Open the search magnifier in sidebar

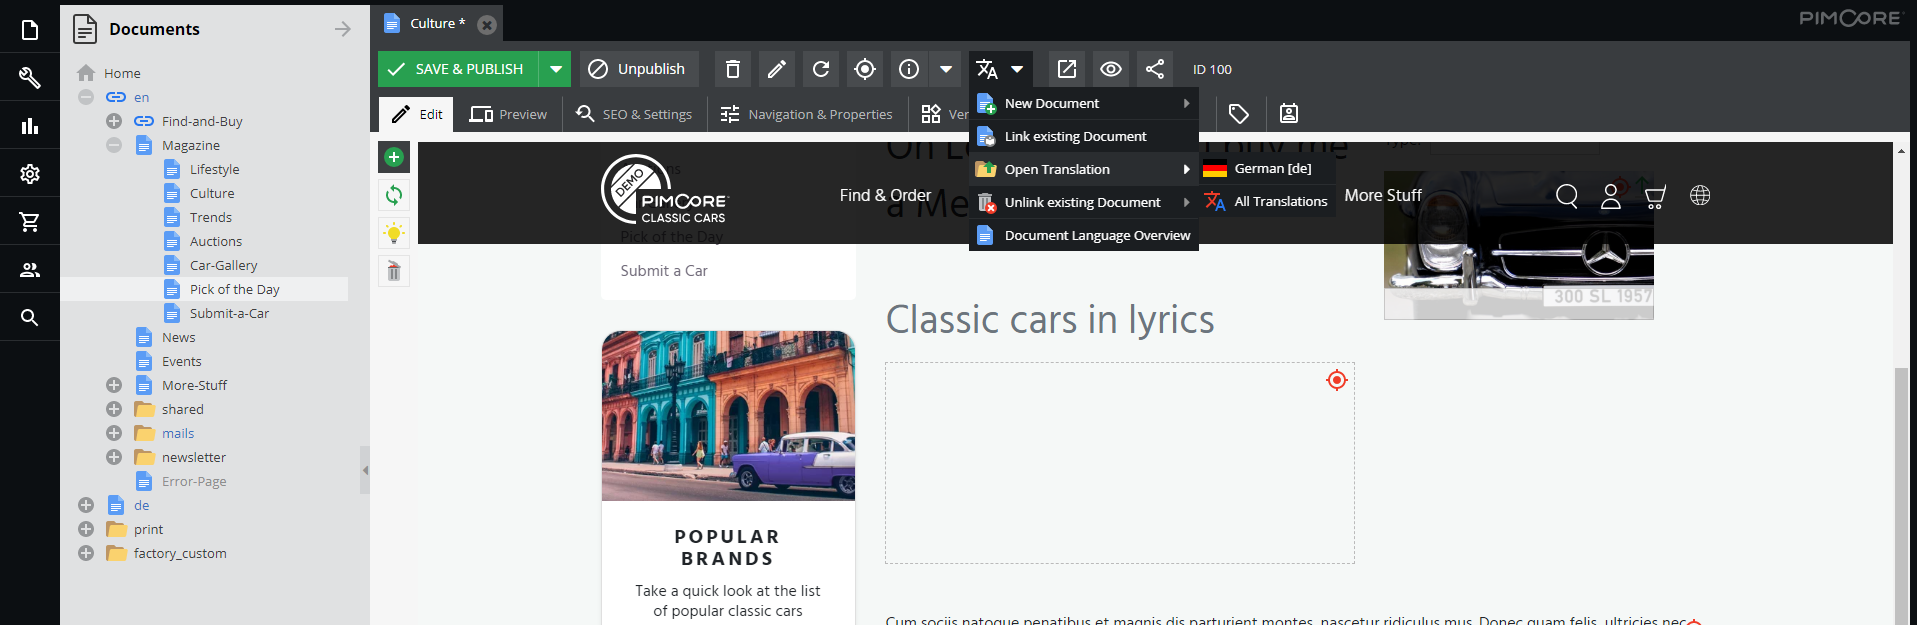click(x=30, y=318)
